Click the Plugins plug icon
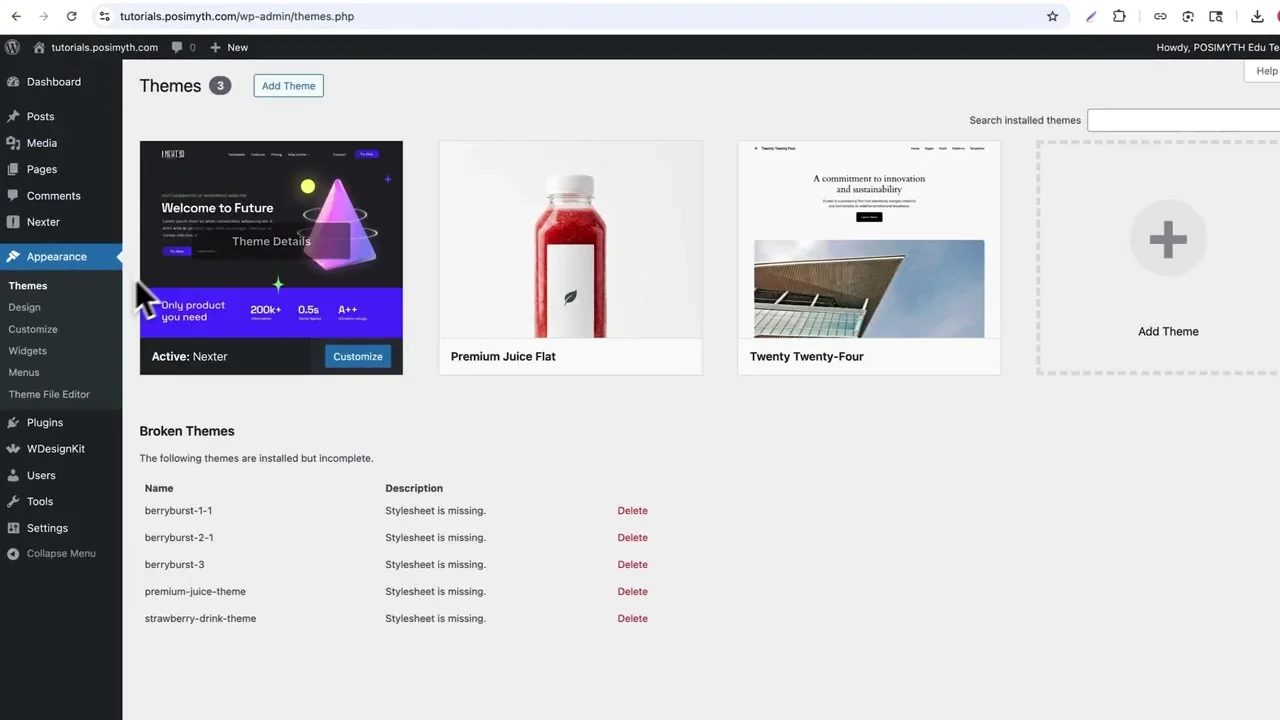The height and width of the screenshot is (720, 1280). (13, 423)
